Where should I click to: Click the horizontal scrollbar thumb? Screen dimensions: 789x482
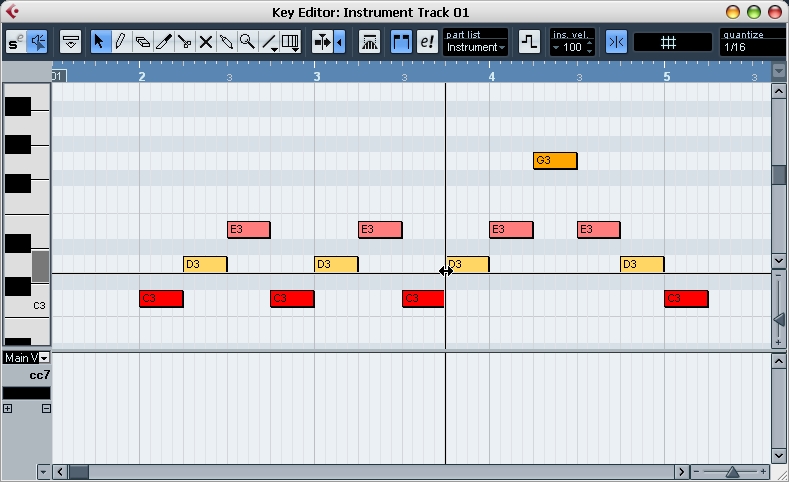click(78, 472)
